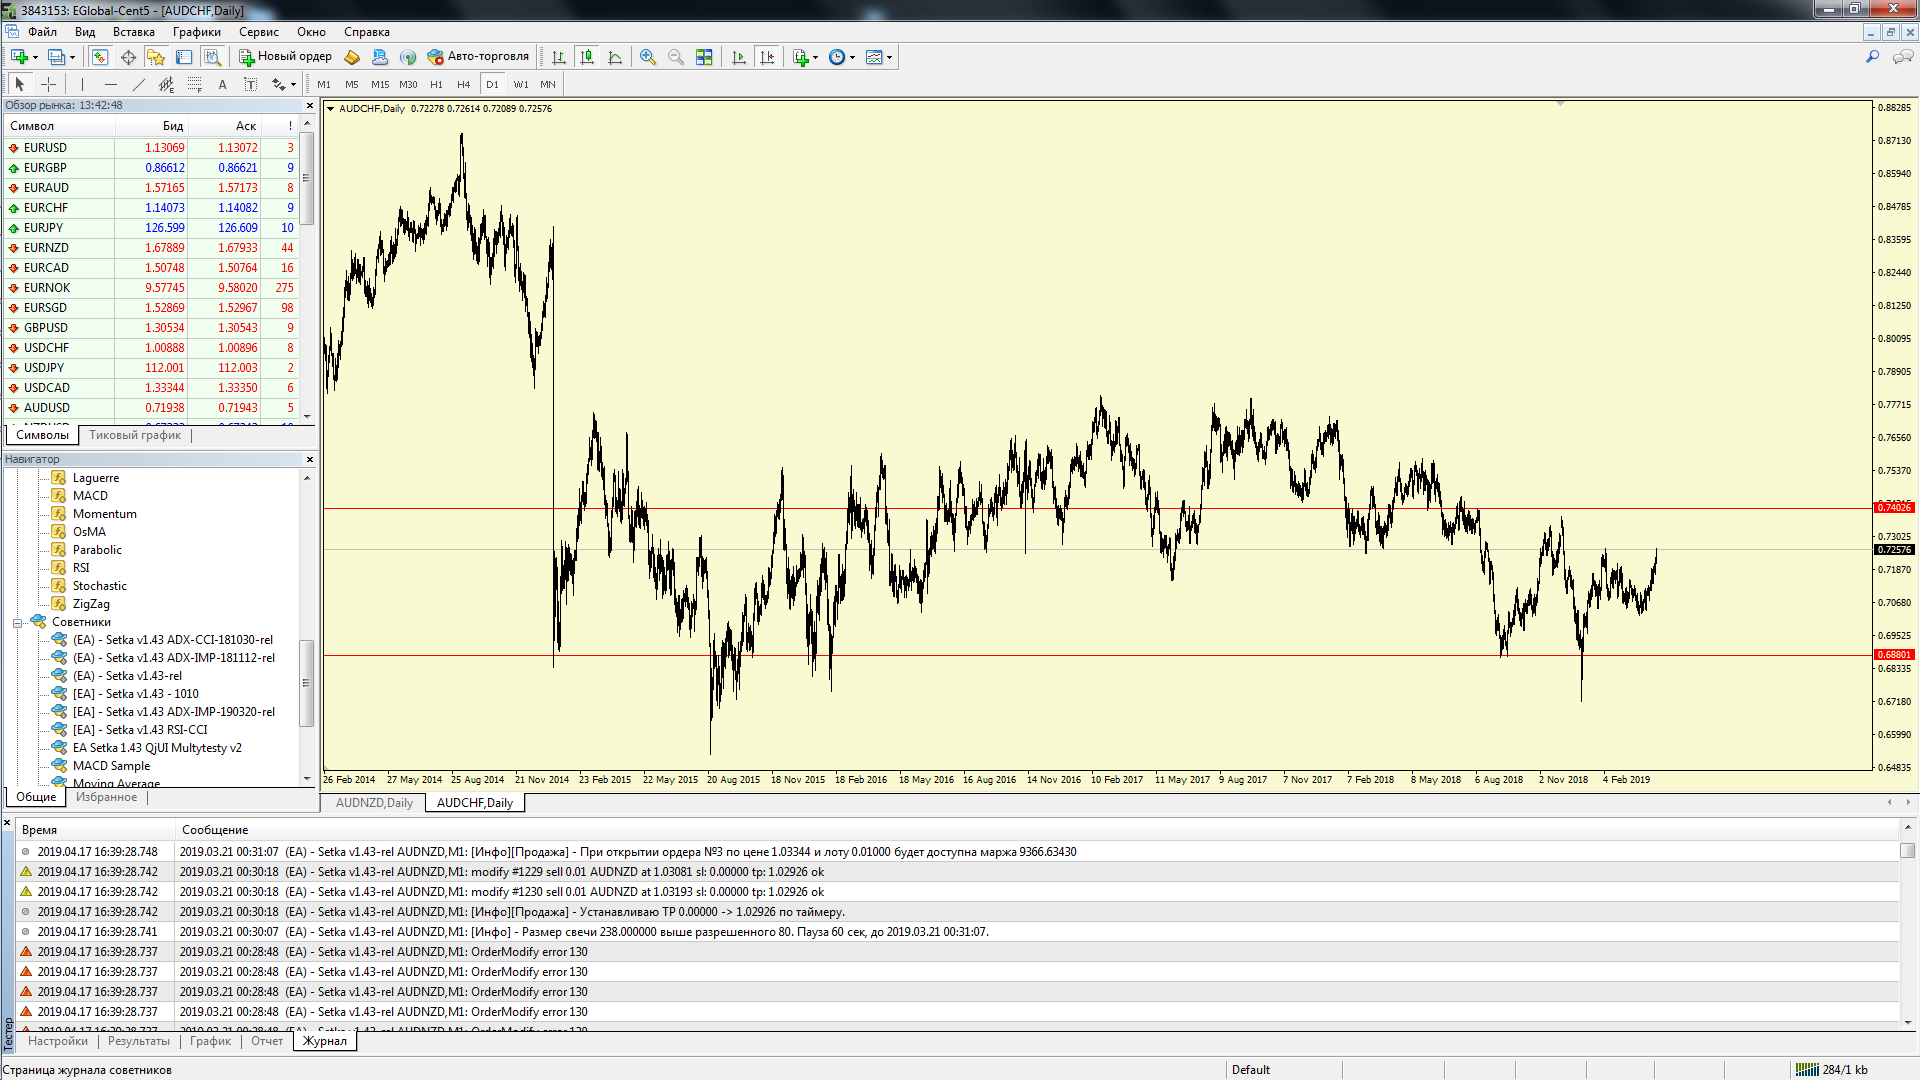The height and width of the screenshot is (1080, 1920).
Task: Select the cursor arrow tool
Action: pyautogui.click(x=20, y=84)
